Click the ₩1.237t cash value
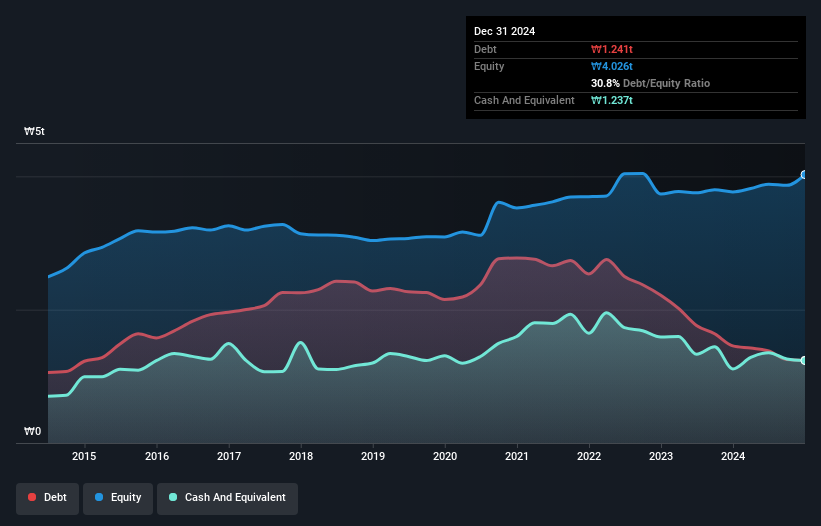The height and width of the screenshot is (526, 821). click(612, 100)
